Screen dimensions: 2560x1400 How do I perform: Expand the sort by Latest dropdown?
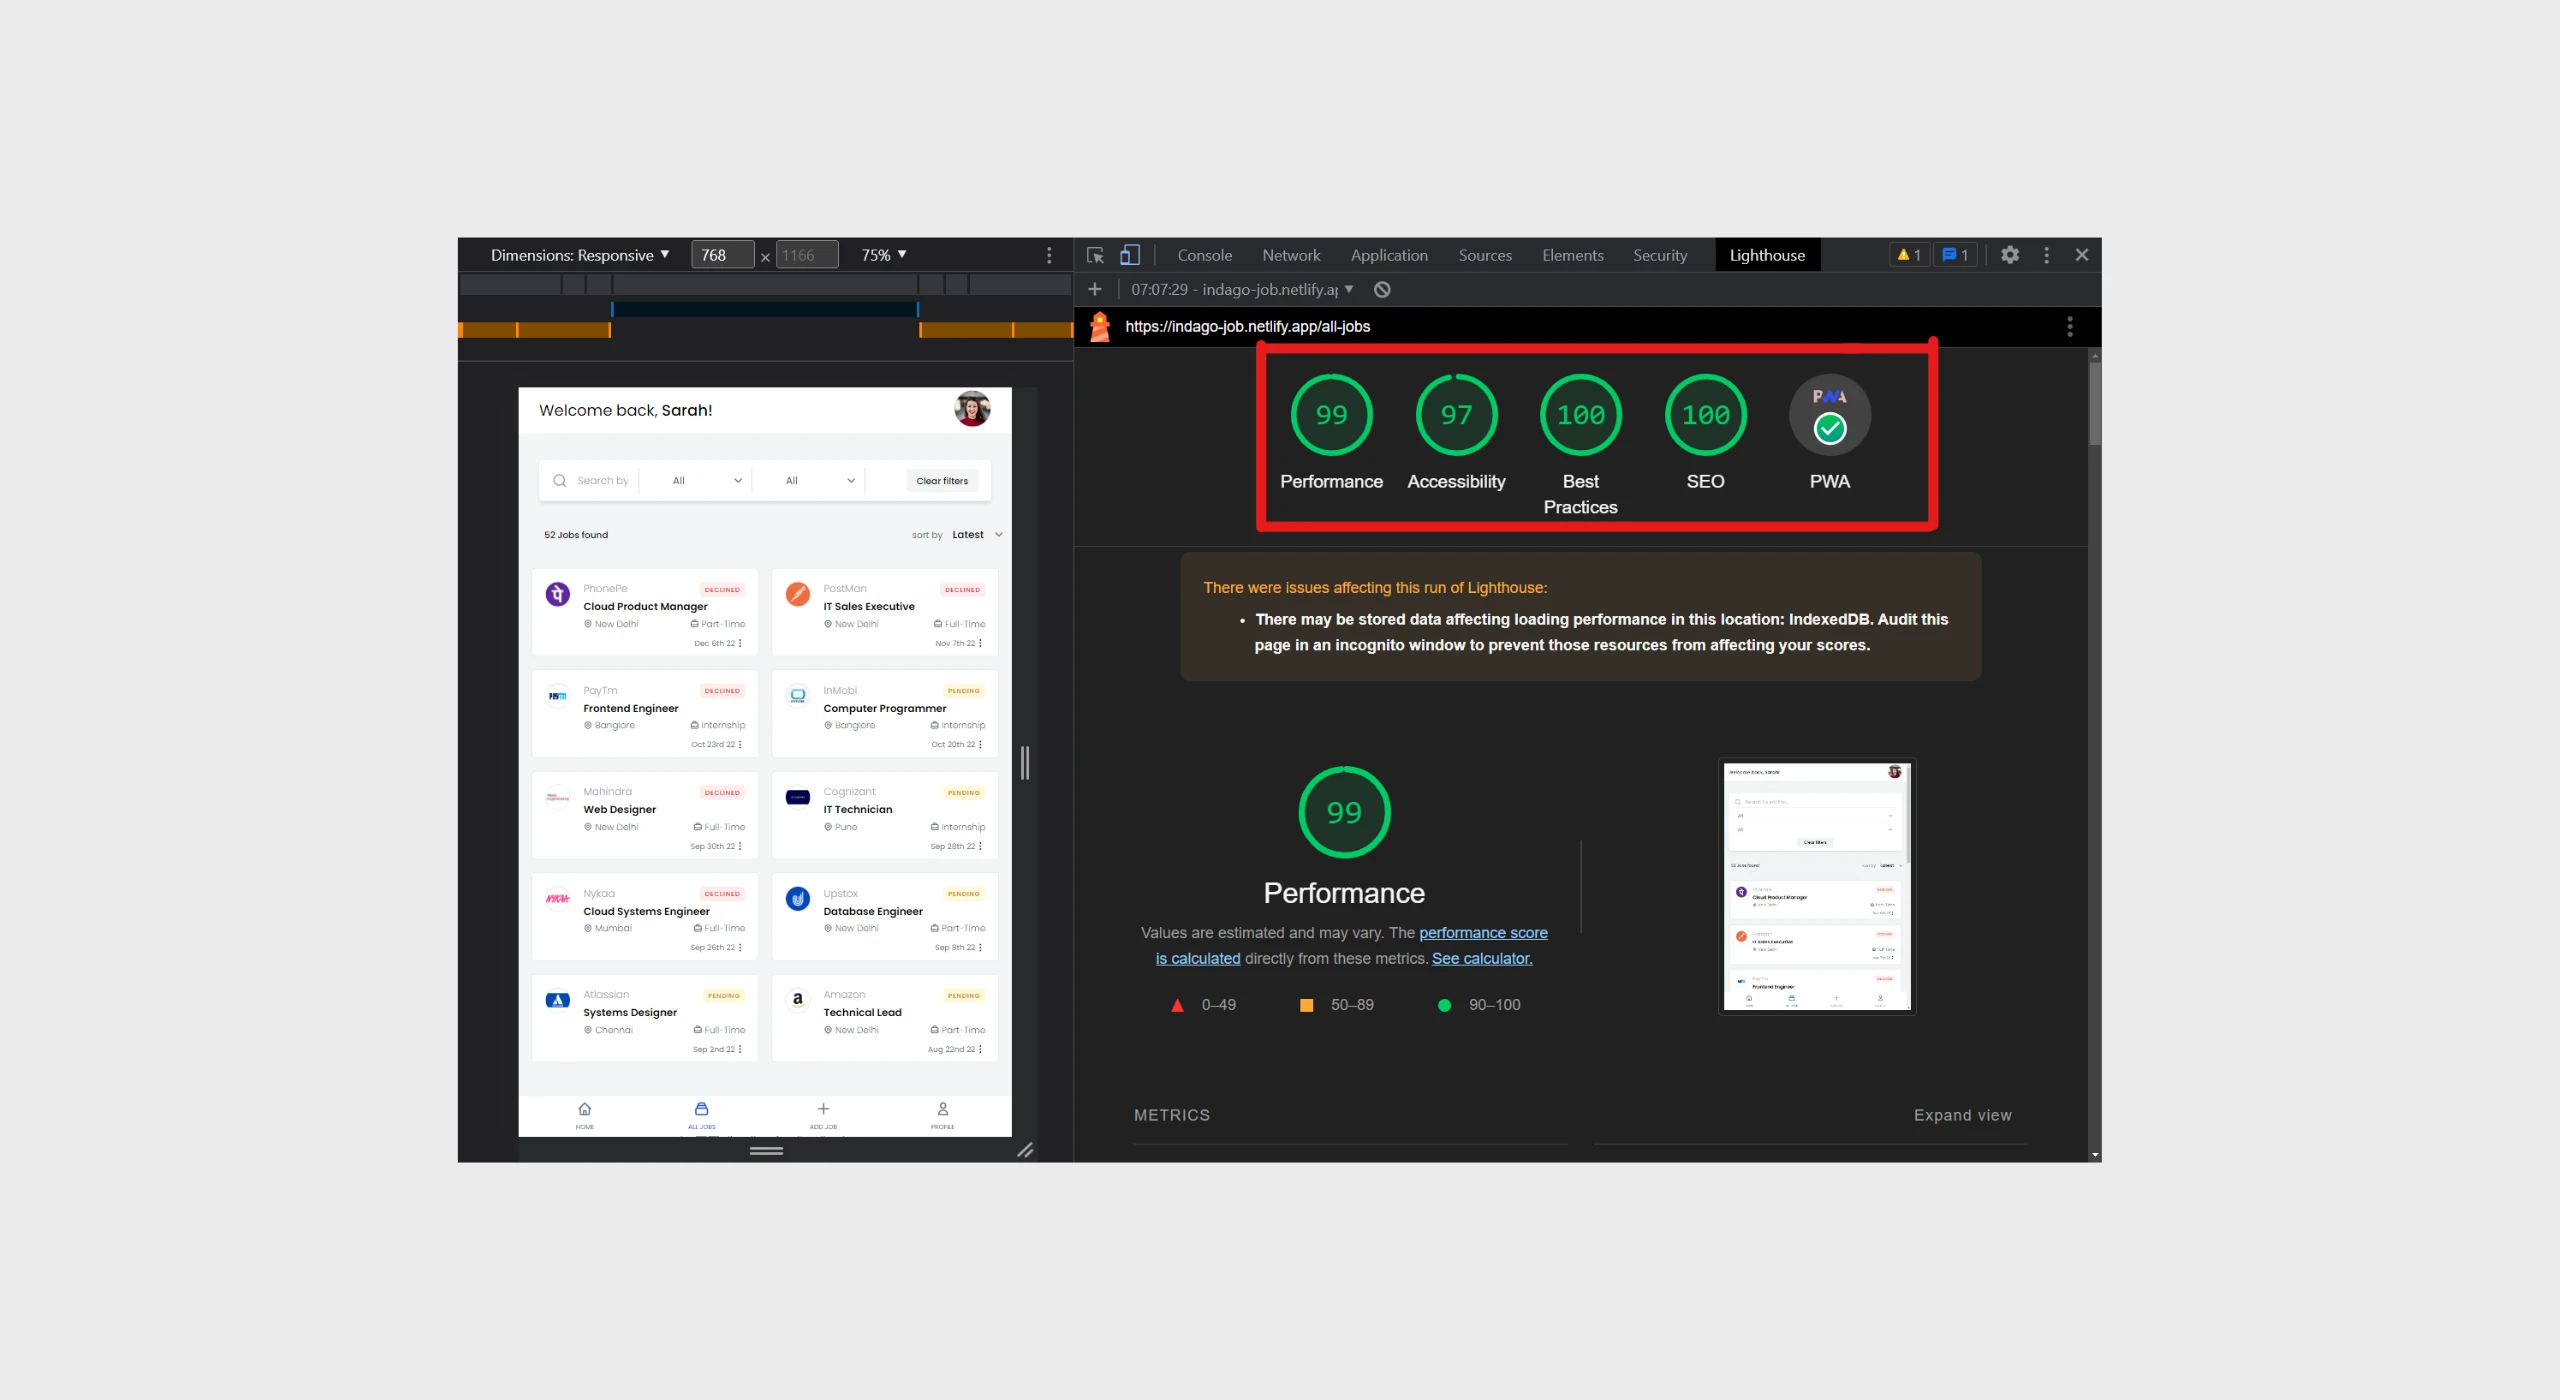976,535
